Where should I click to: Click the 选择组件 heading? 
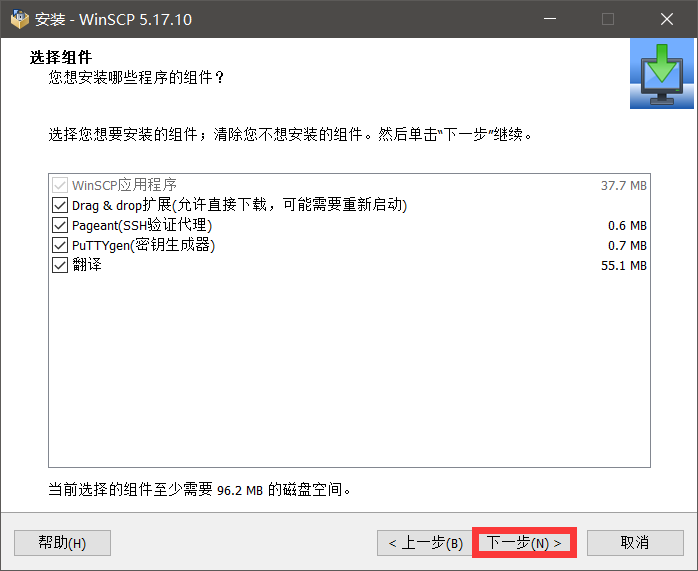61,57
